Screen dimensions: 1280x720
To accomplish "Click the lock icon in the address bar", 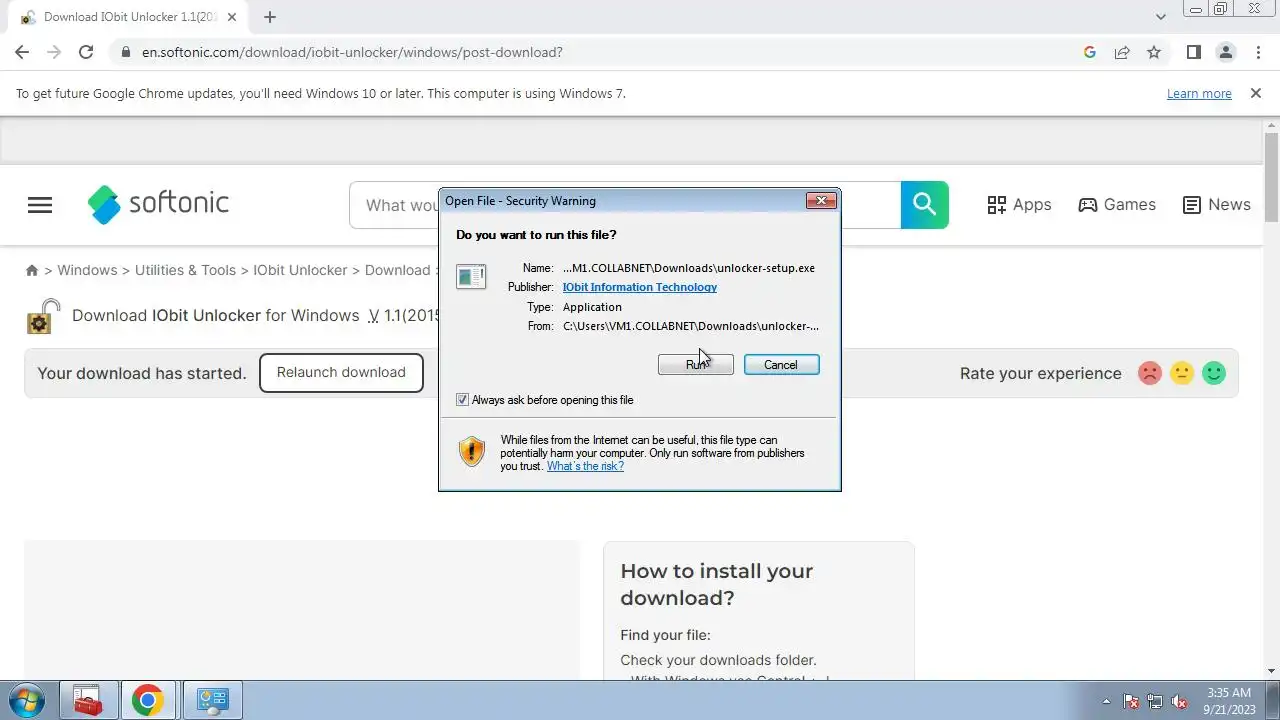I will pos(126,52).
